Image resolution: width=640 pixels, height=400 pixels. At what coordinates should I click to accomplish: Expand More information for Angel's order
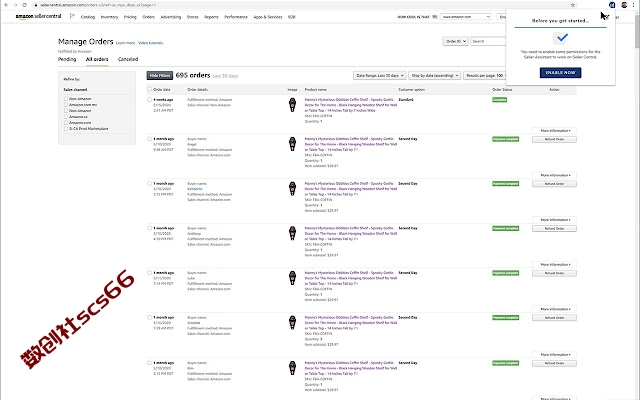(554, 175)
